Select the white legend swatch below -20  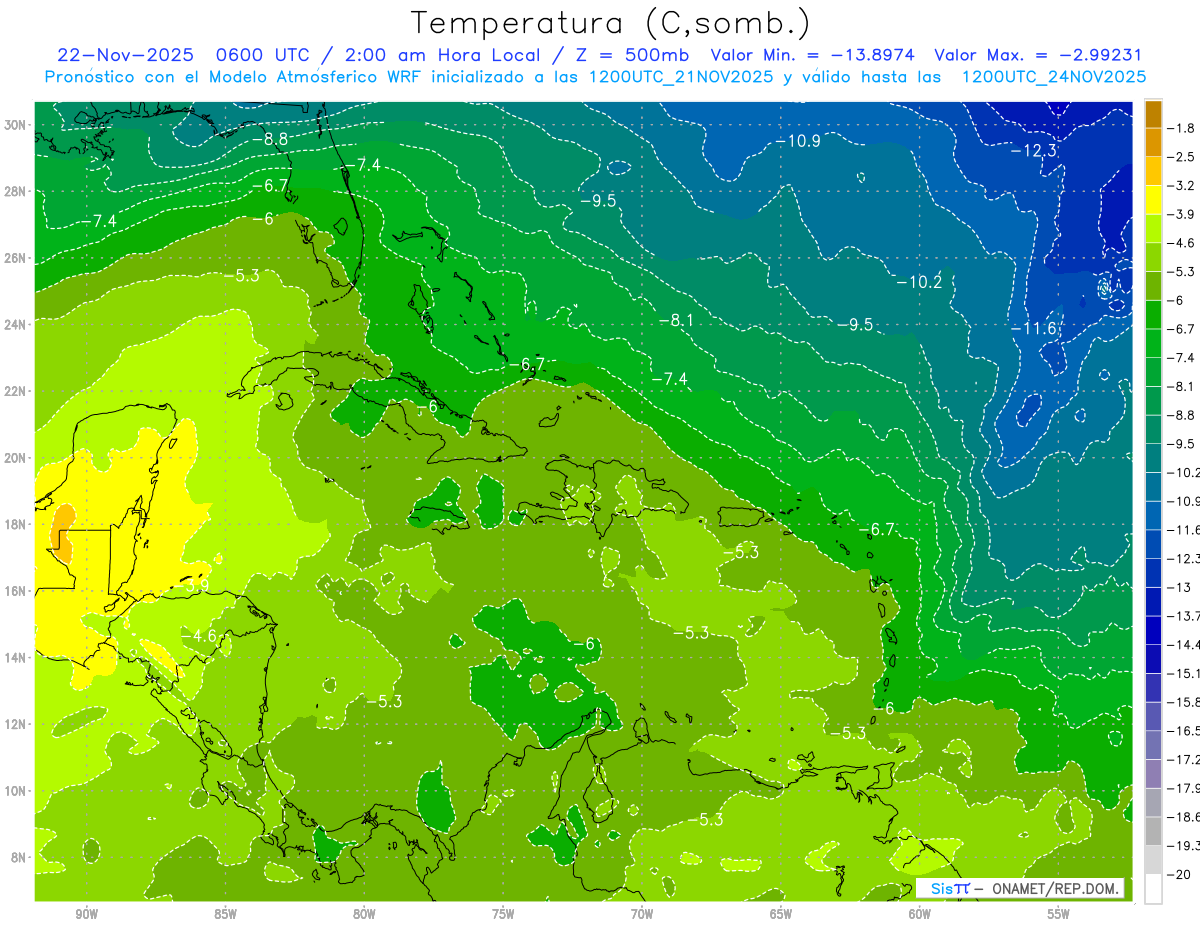1154,888
